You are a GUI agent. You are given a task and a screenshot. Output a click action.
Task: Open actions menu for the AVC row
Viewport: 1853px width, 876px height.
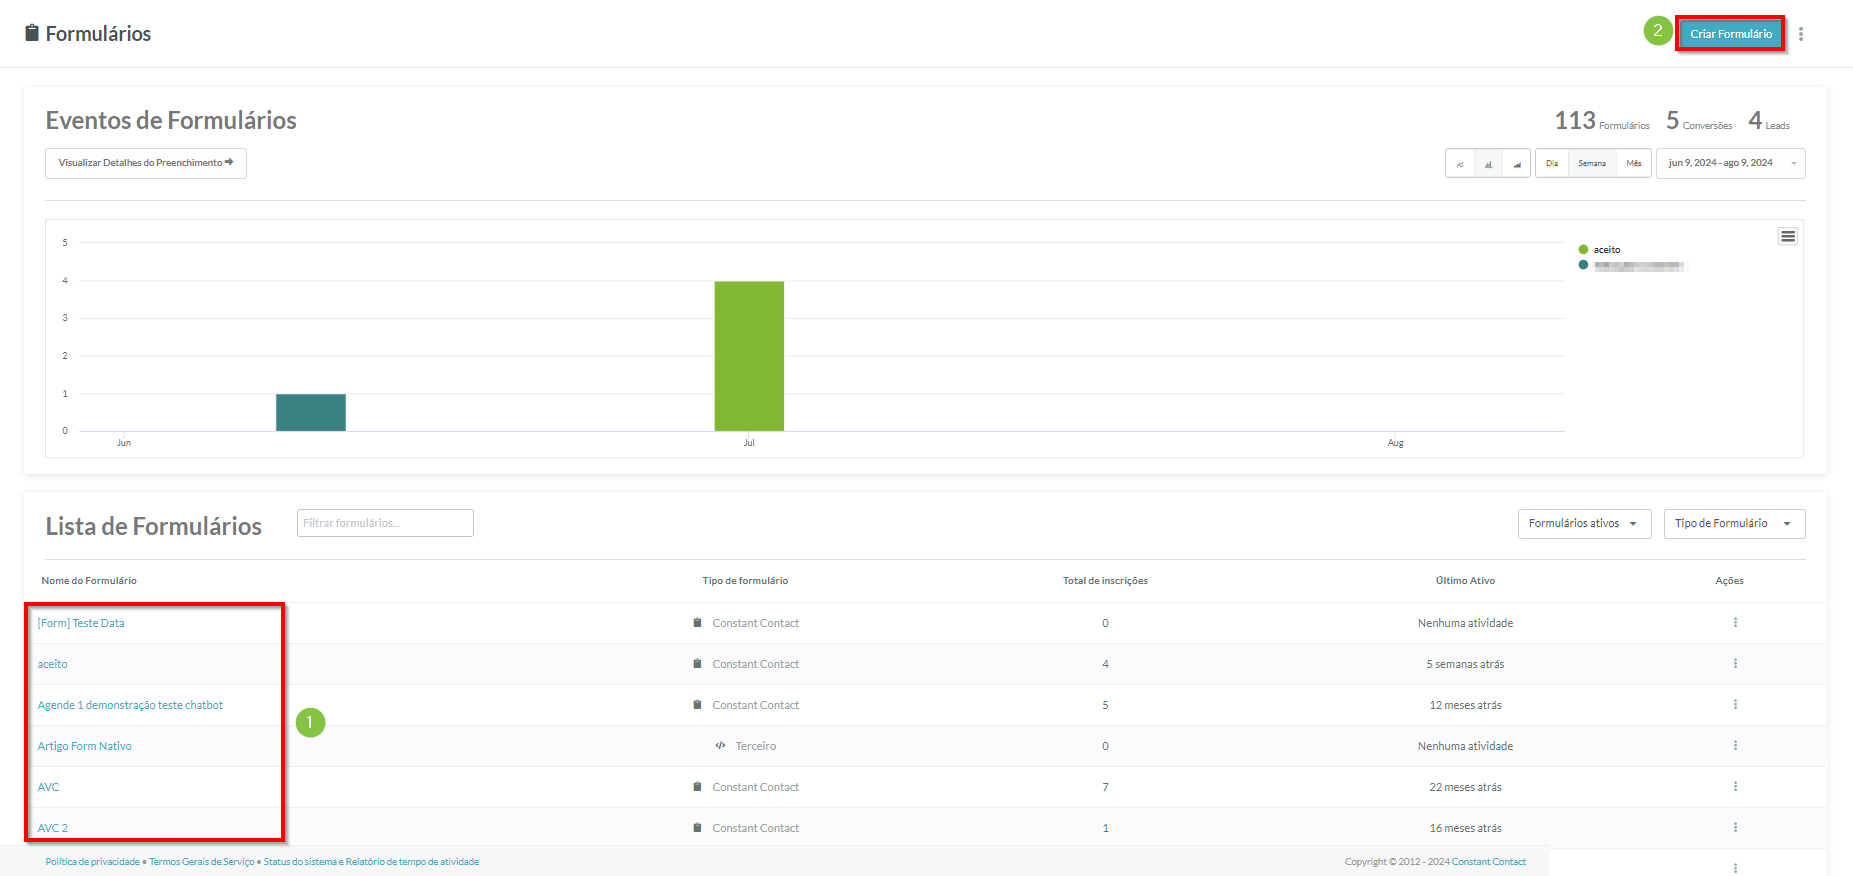tap(1734, 787)
